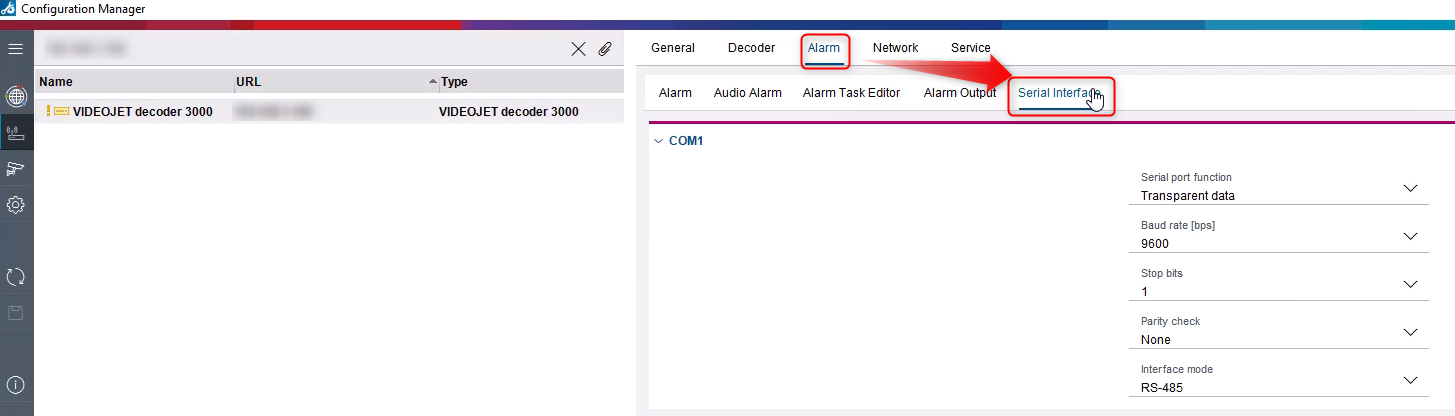Sort device list by Name column
Image resolution: width=1455 pixels, height=416 pixels.
pos(134,82)
